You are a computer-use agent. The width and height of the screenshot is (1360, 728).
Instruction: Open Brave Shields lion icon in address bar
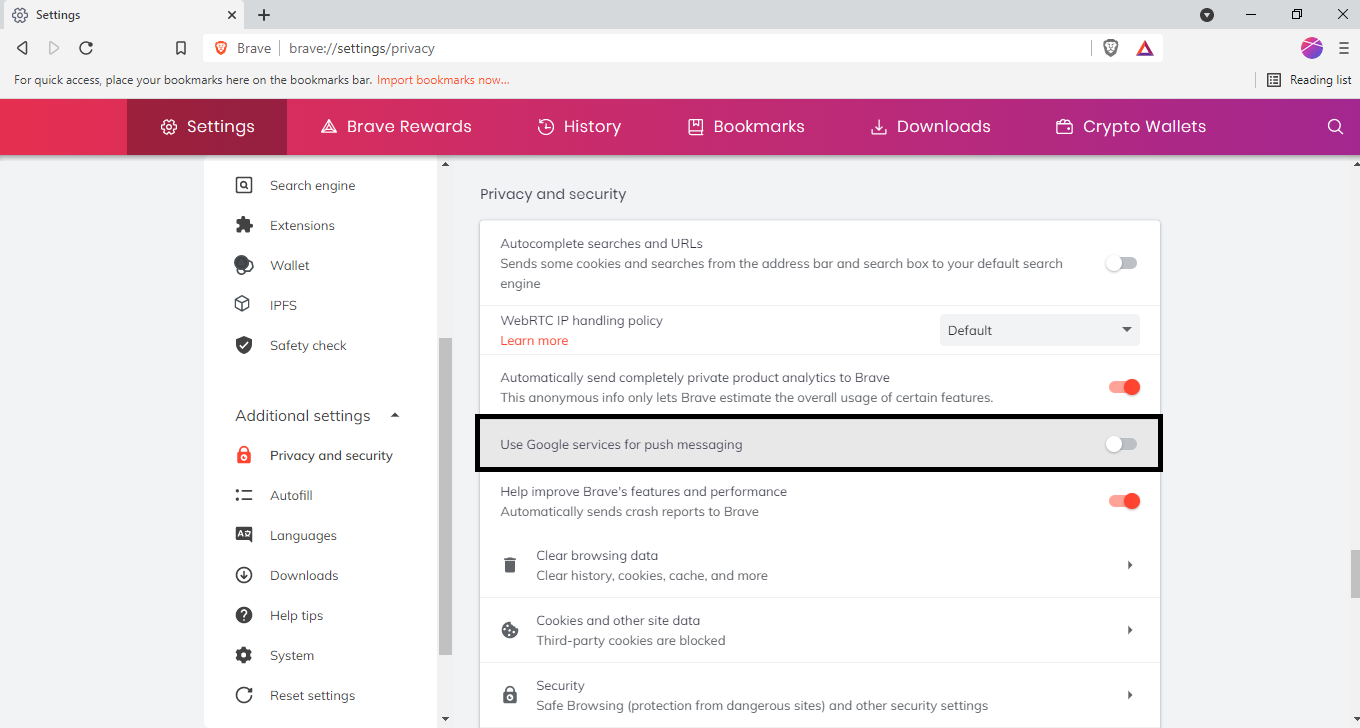1110,48
